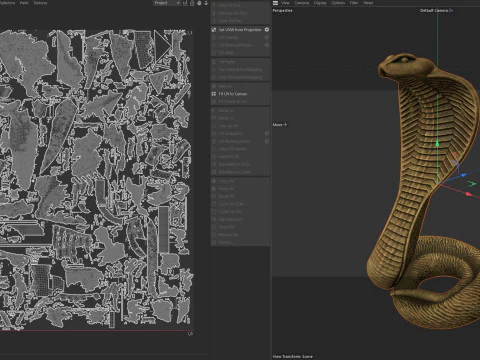The image size is (480, 360).
Task: Choose the Store UV command
Action: [x=240, y=227]
